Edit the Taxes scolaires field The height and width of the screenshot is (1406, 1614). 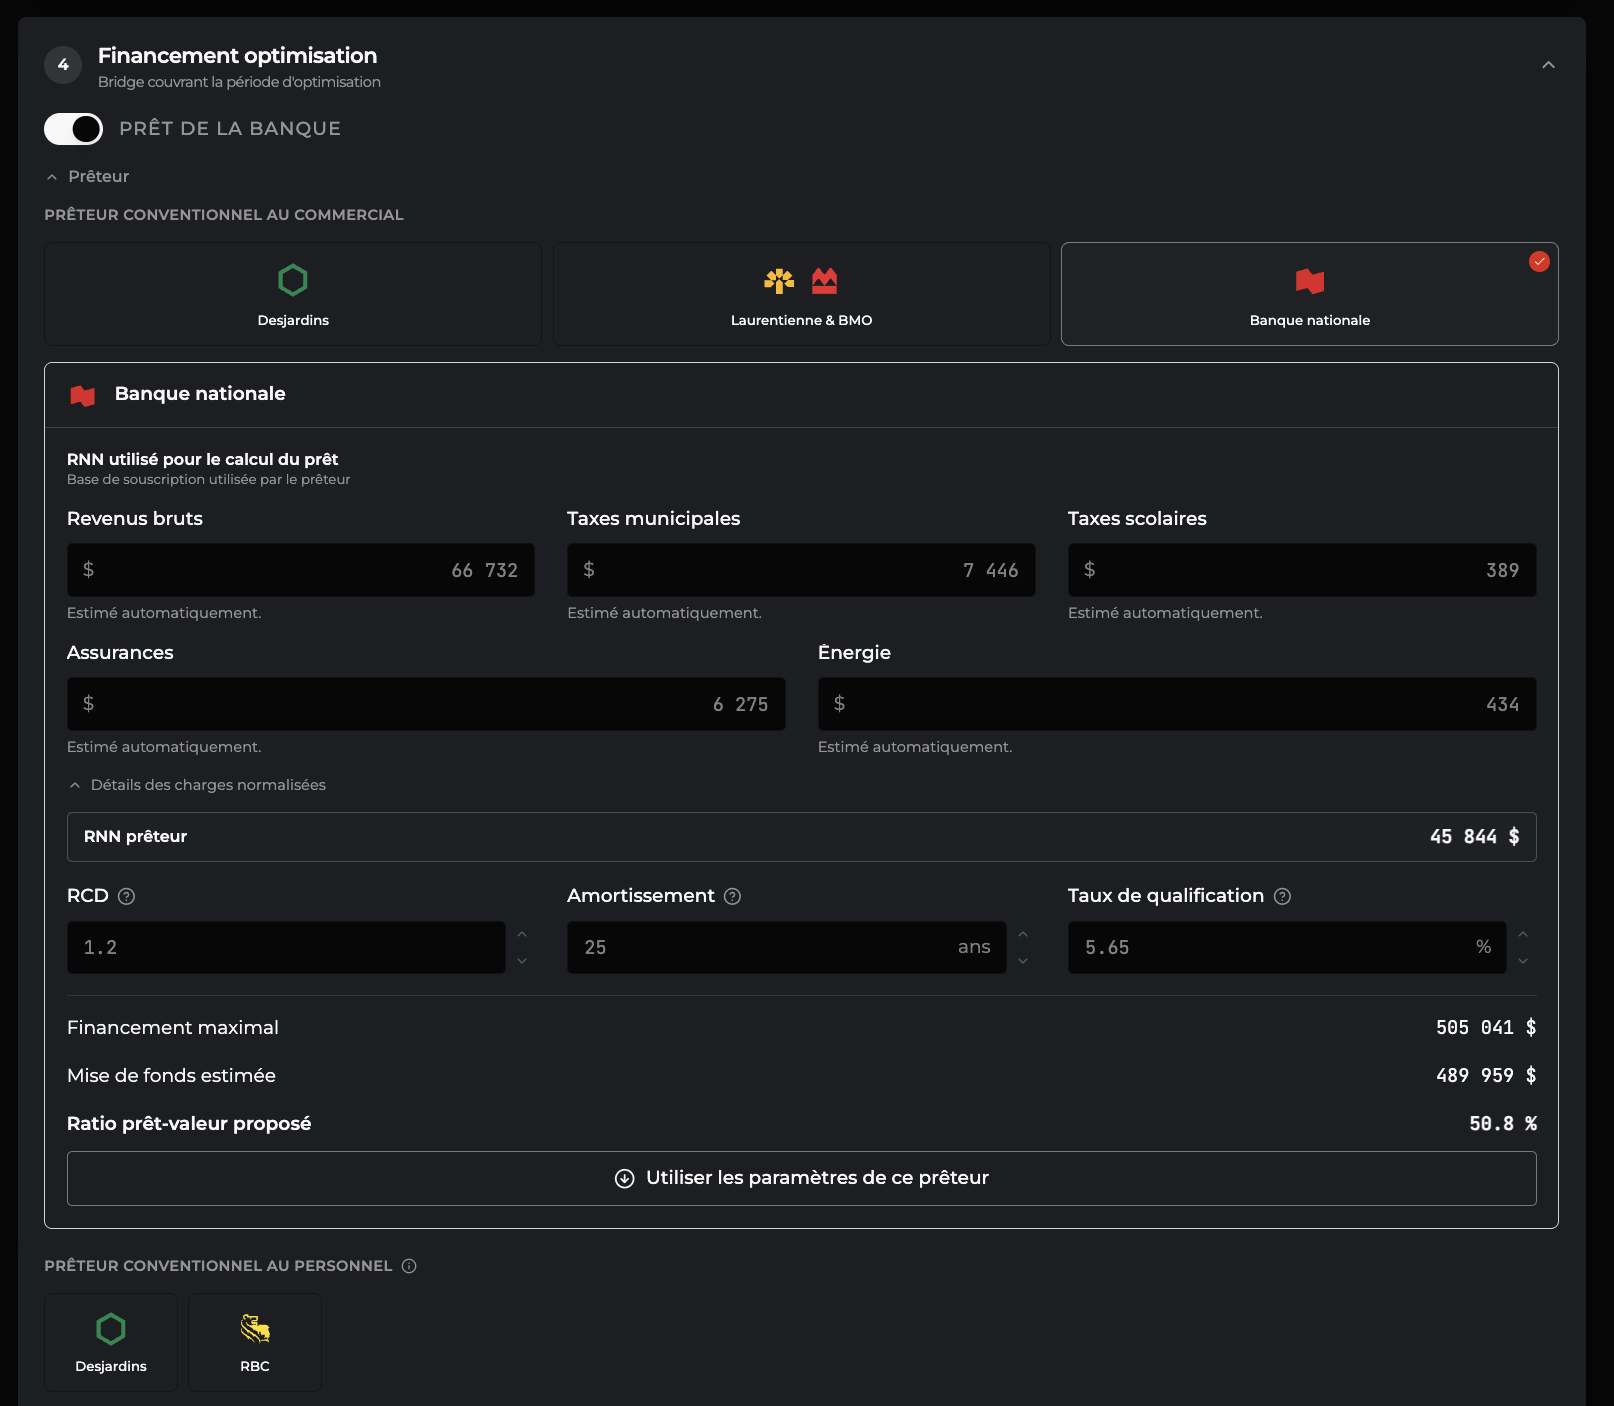[x=1302, y=570]
